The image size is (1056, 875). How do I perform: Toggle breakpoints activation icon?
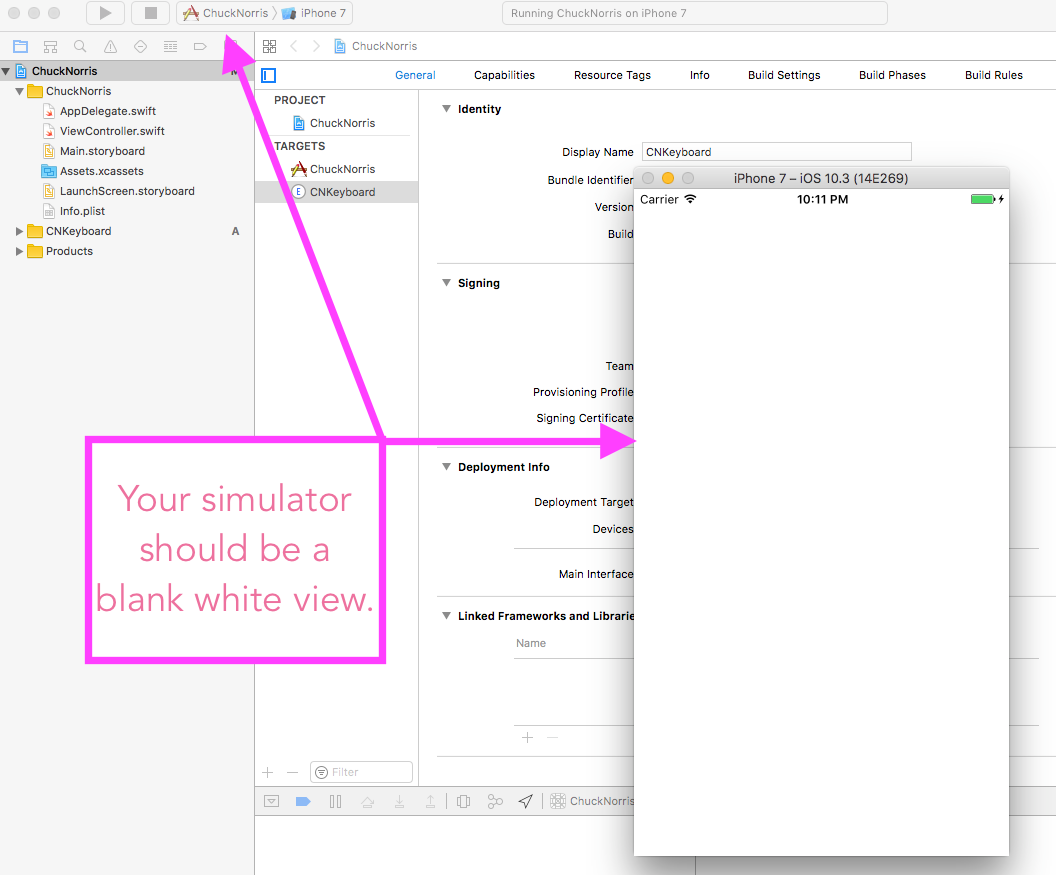point(303,802)
